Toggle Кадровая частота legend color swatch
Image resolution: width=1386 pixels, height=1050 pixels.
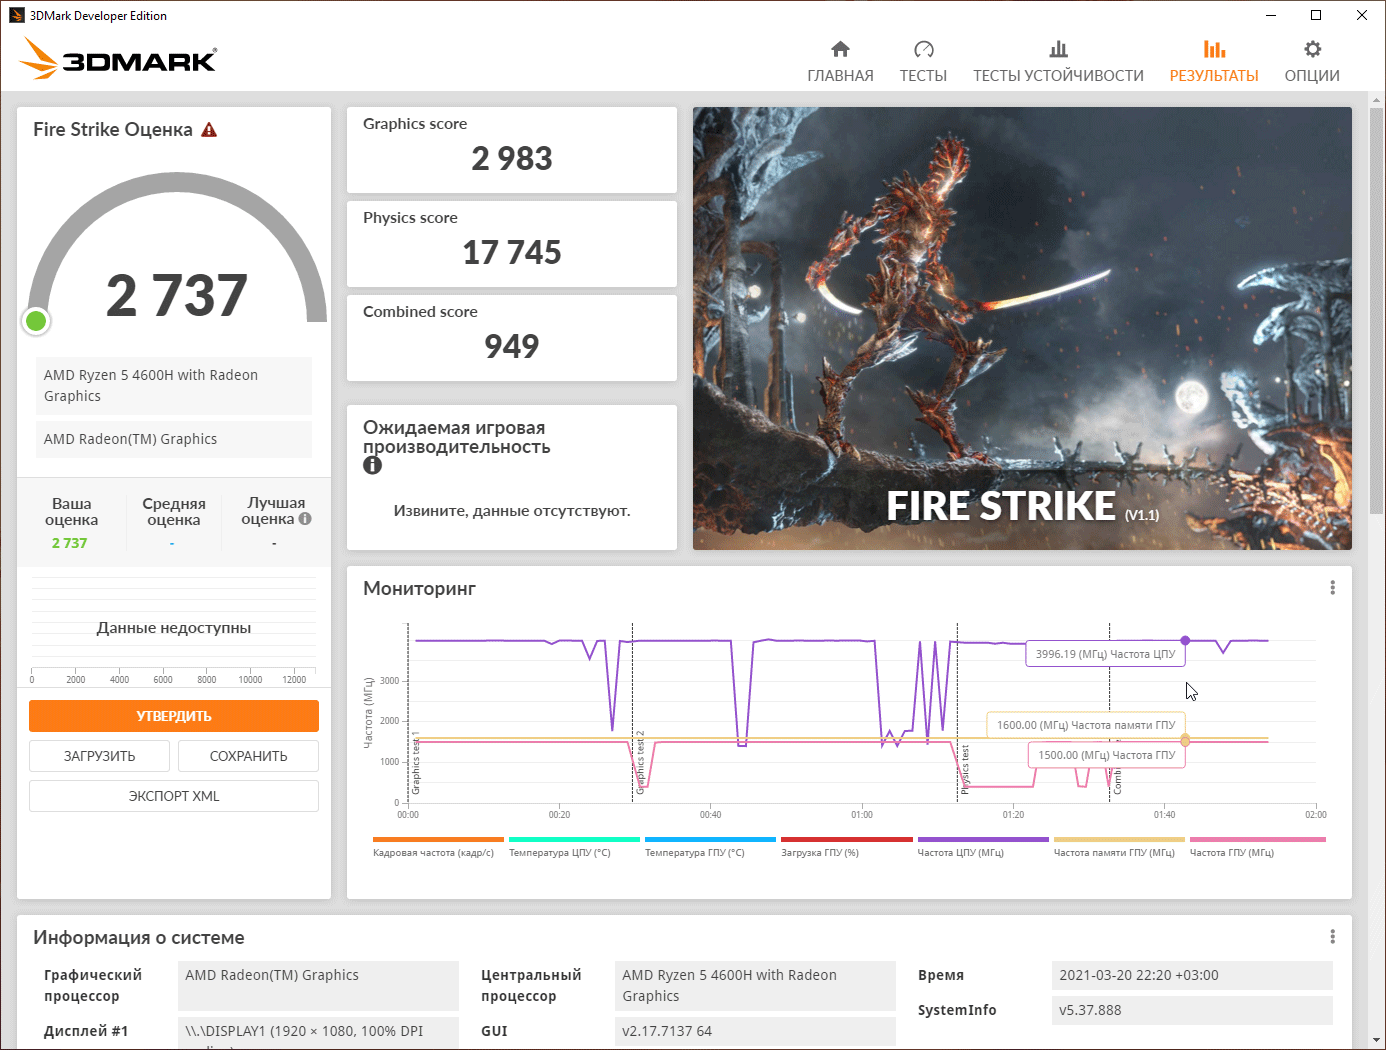[438, 840]
